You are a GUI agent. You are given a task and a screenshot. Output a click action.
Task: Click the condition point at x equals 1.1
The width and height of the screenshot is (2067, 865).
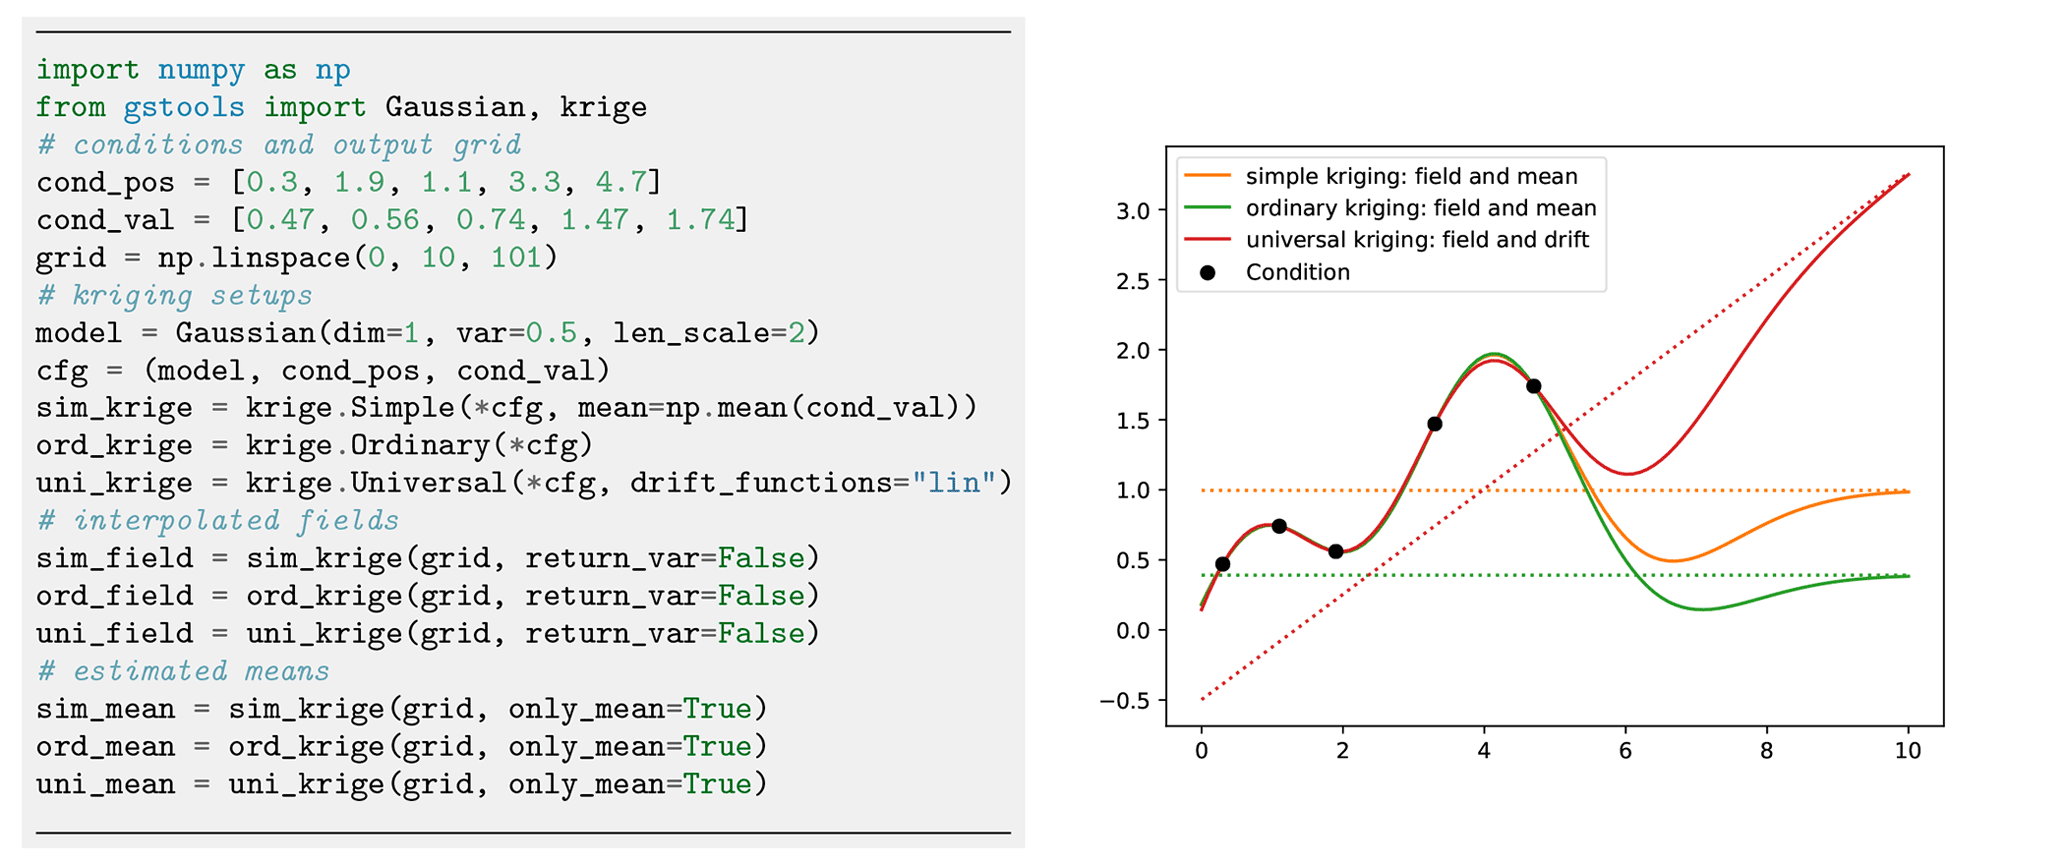(1279, 526)
